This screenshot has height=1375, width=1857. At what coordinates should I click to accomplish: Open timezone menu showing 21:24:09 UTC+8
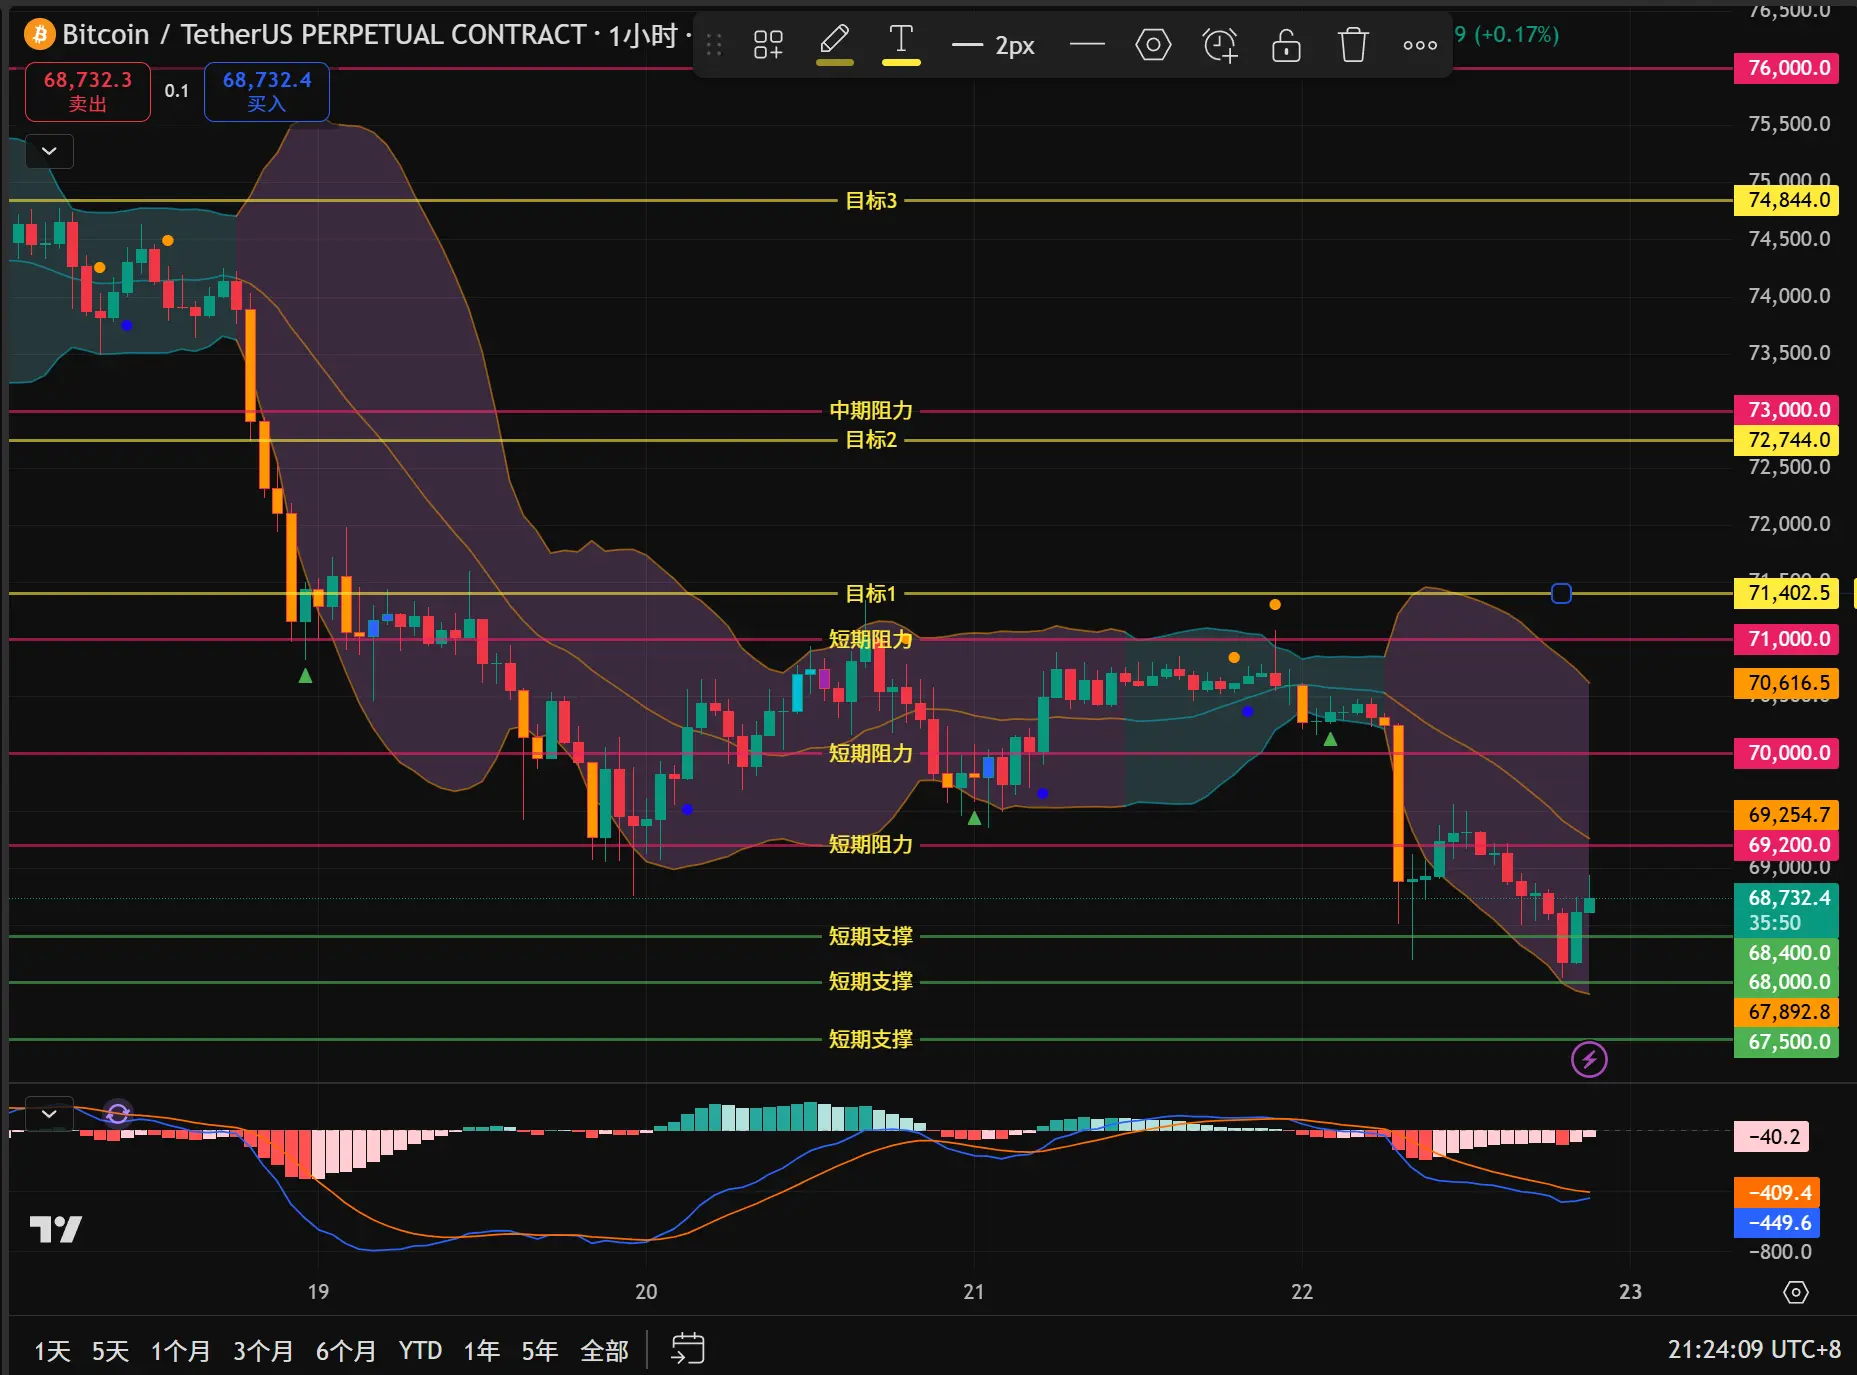point(1754,1350)
